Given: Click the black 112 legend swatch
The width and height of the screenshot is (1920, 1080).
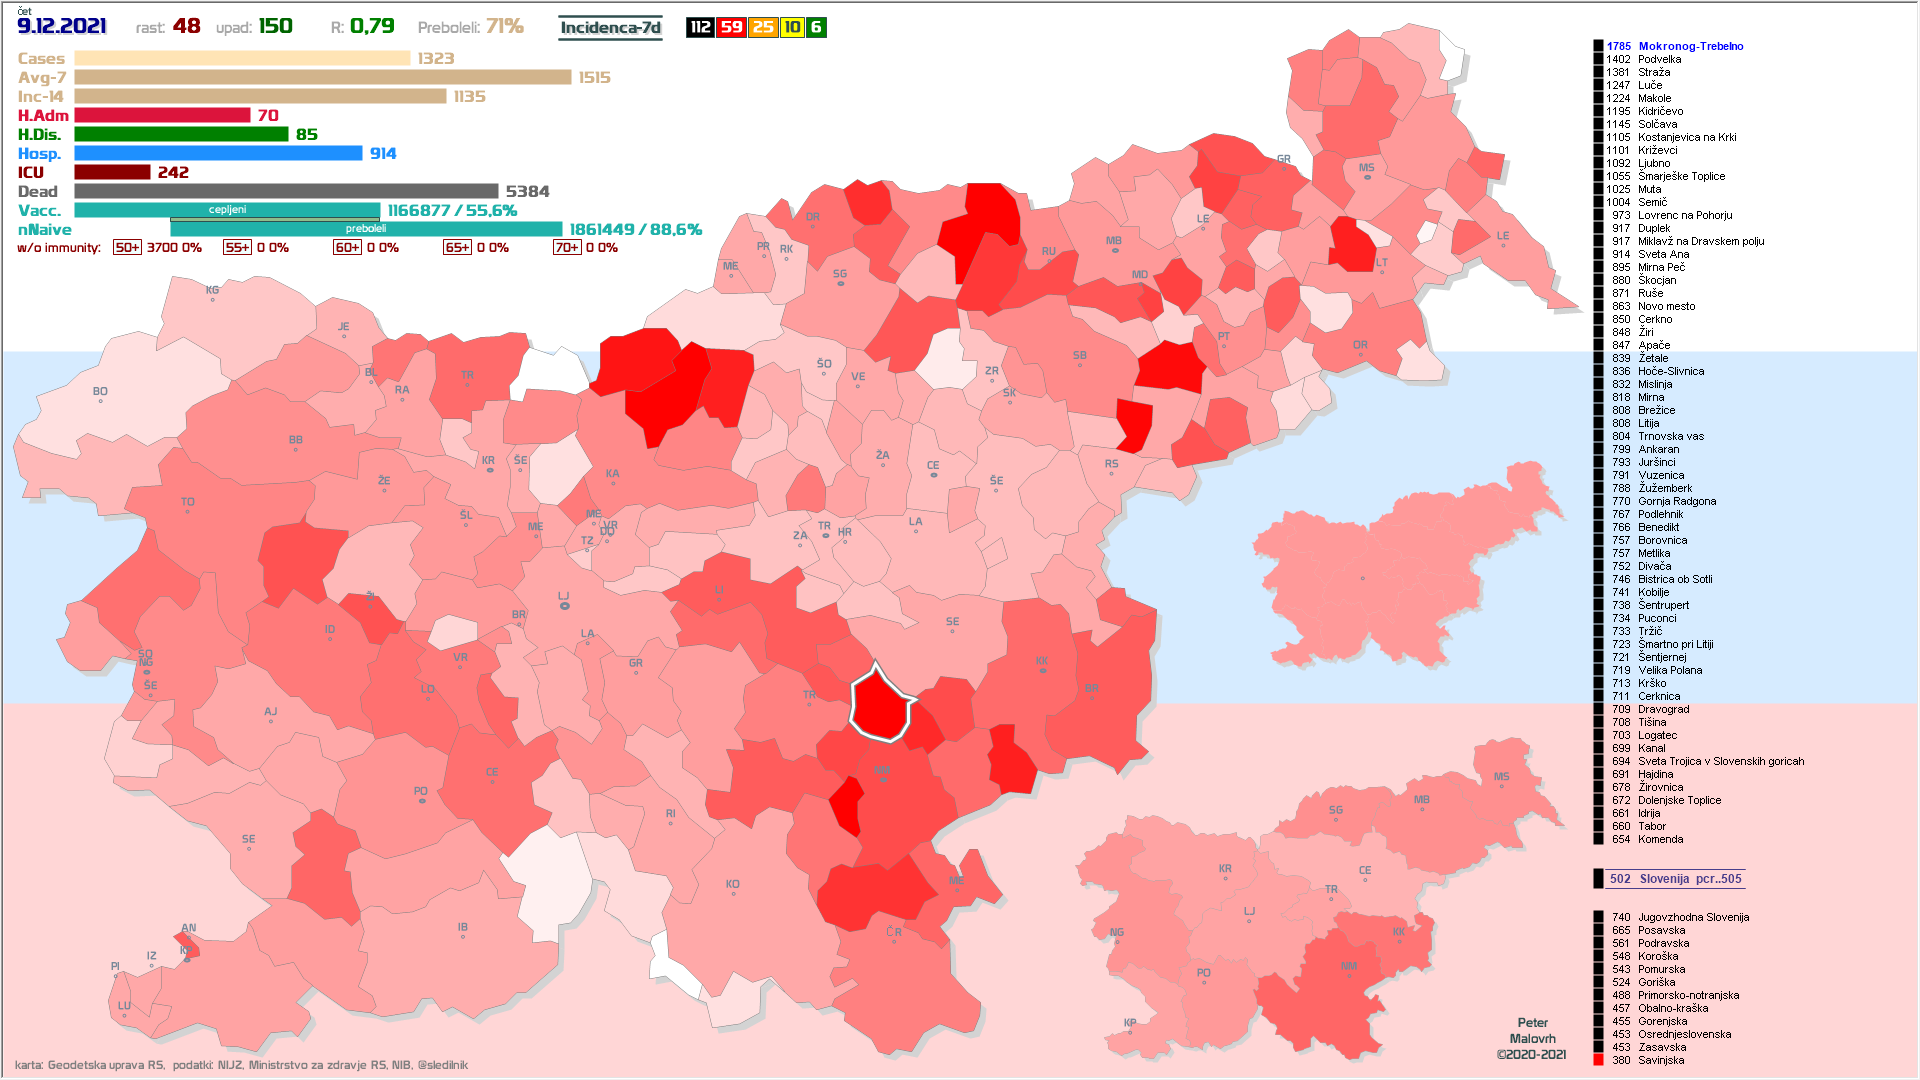Looking at the screenshot, I should point(700,27).
